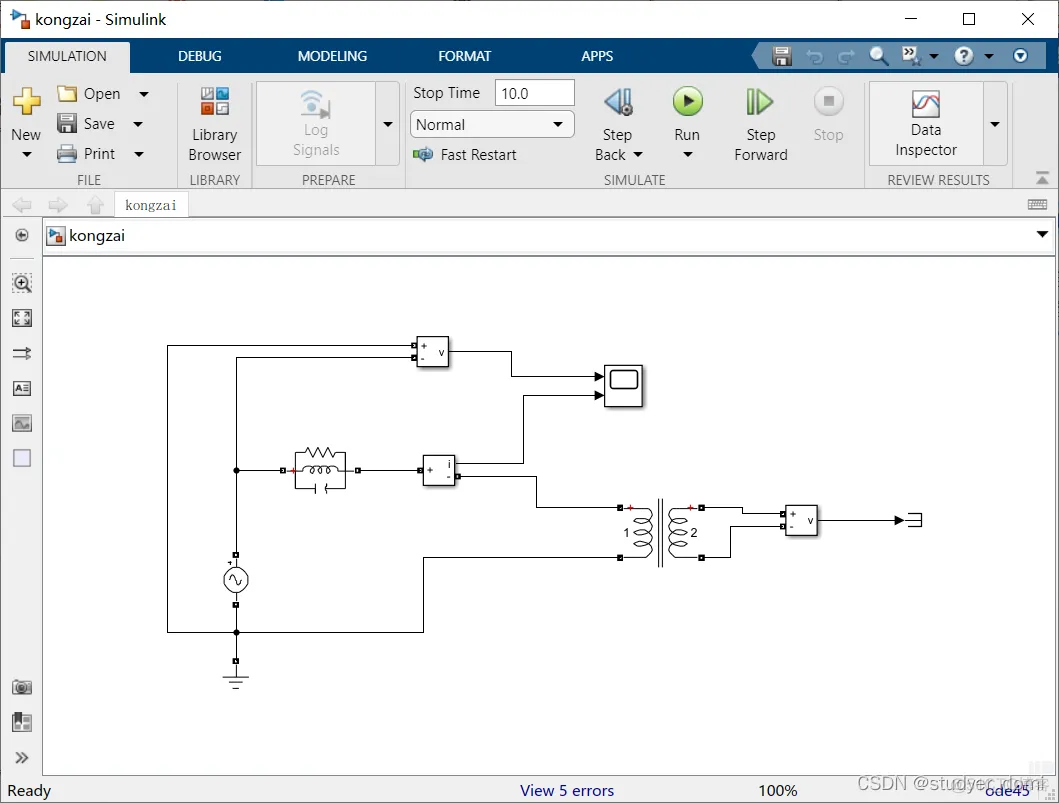Select the Zoom tool in the palette
1059x803 pixels.
22,283
